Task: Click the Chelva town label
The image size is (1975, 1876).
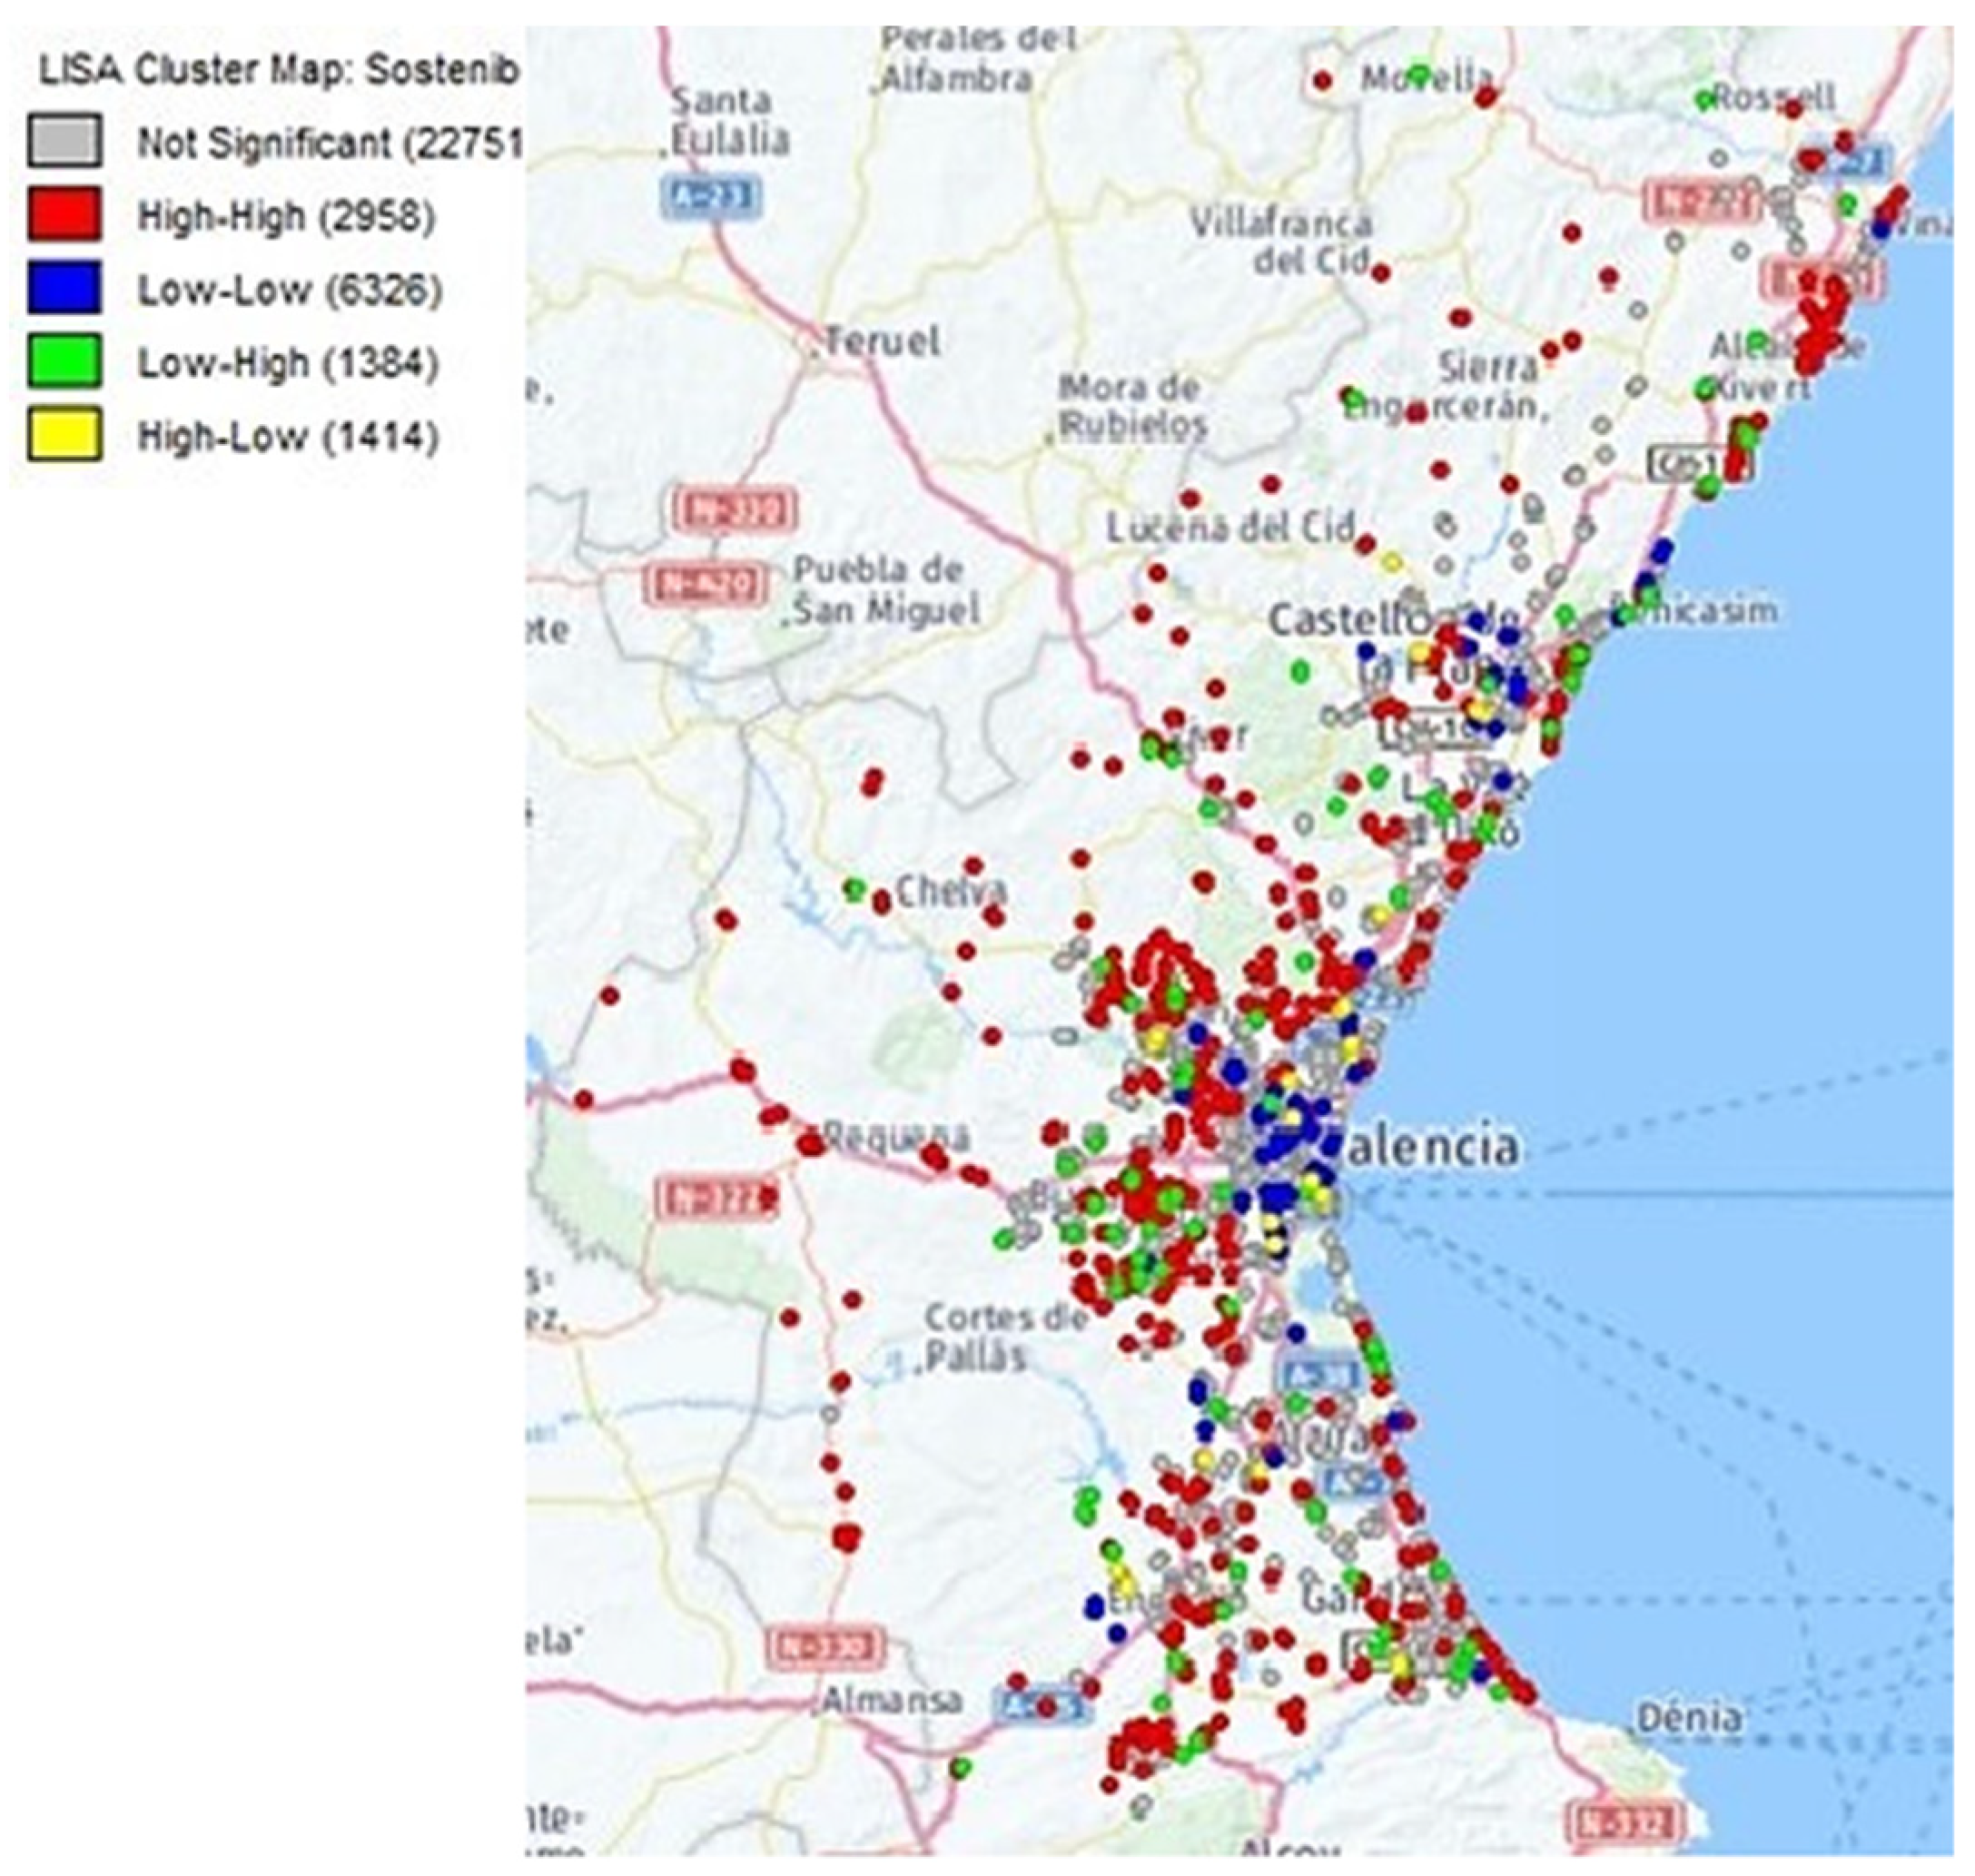Action: coord(950,891)
